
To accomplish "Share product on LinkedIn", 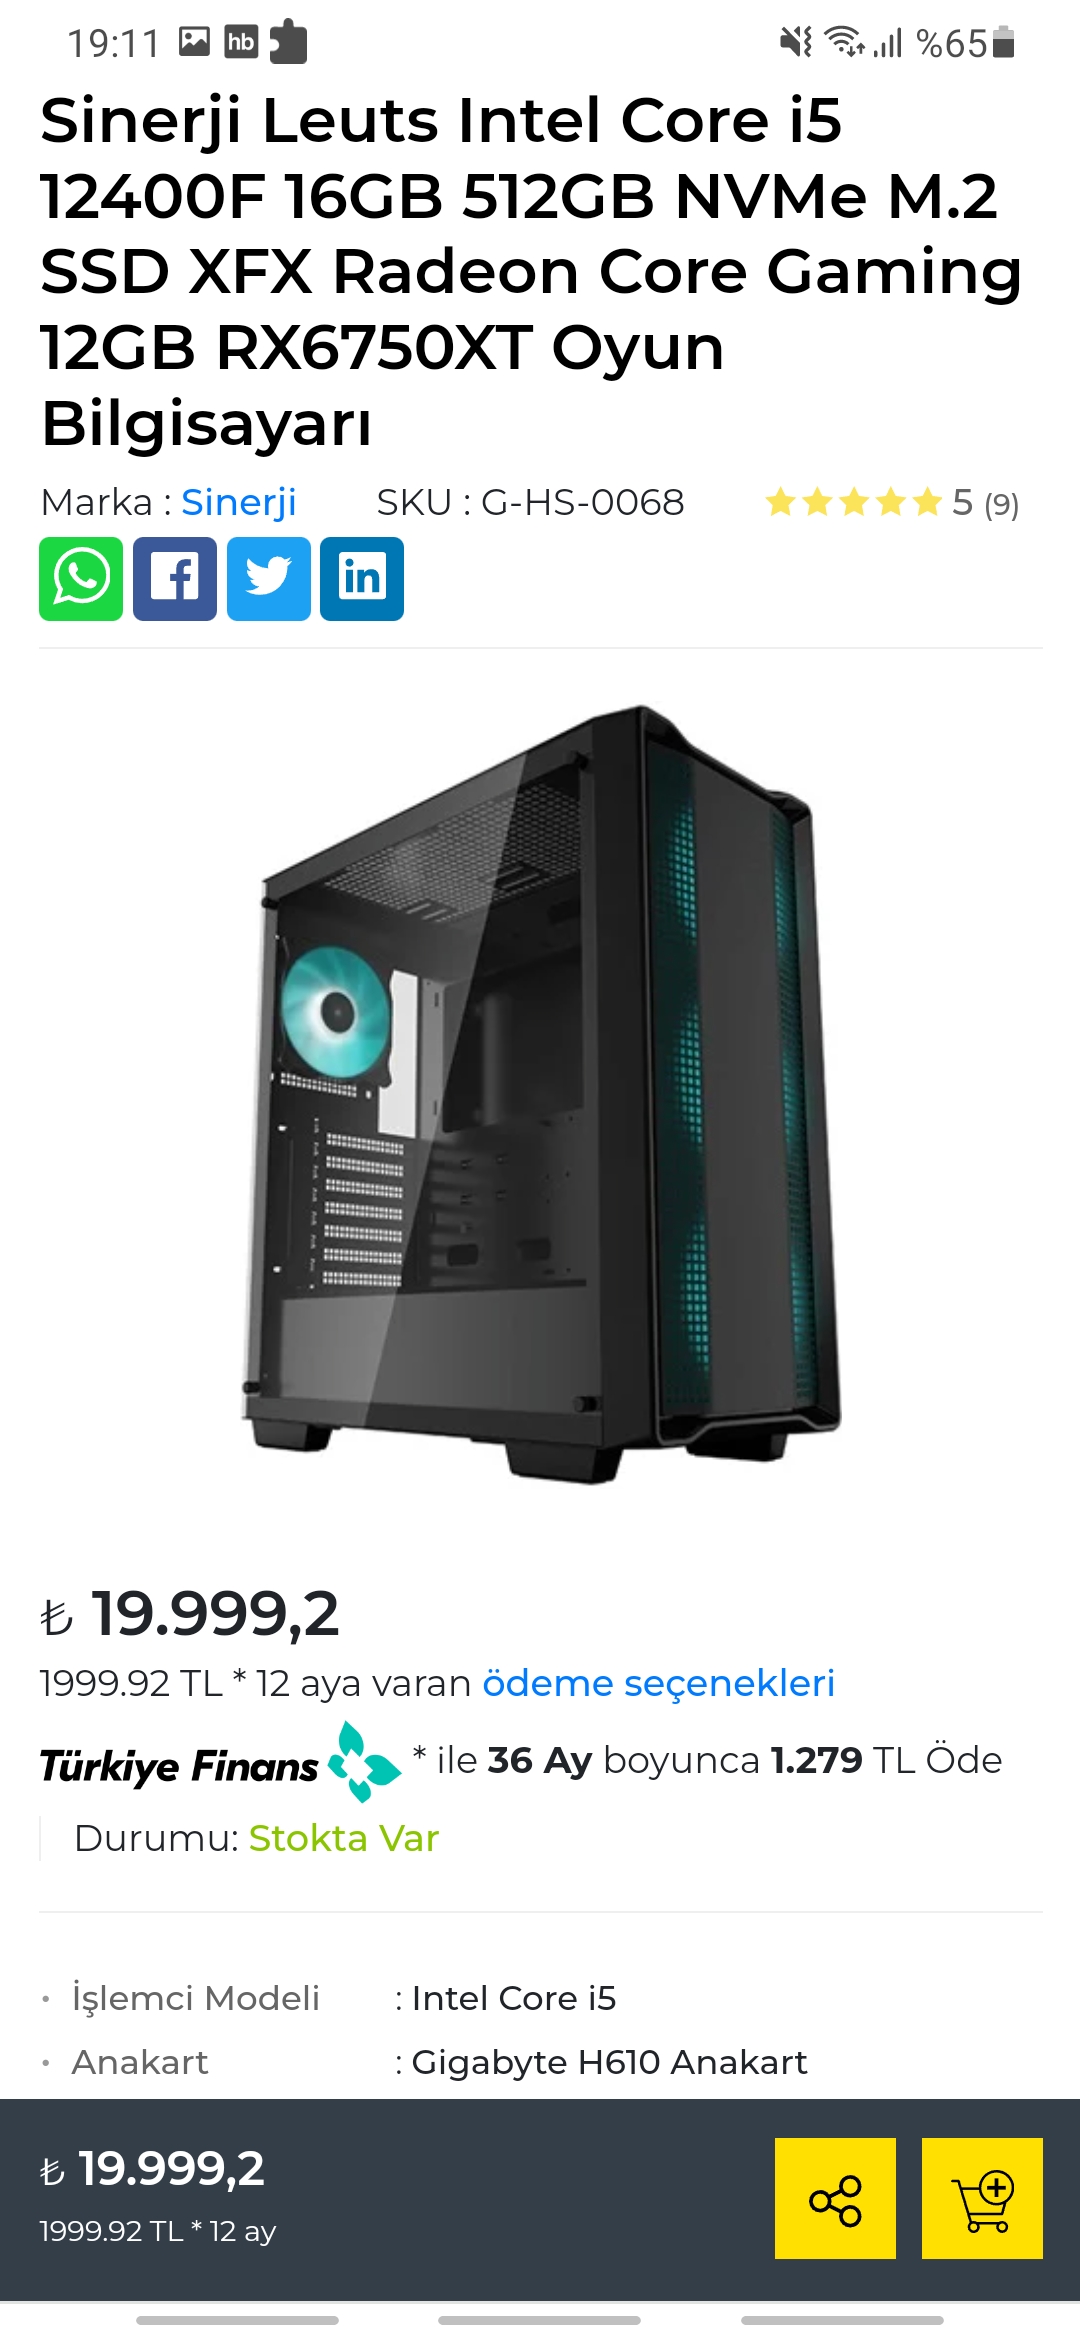I will click(x=362, y=579).
